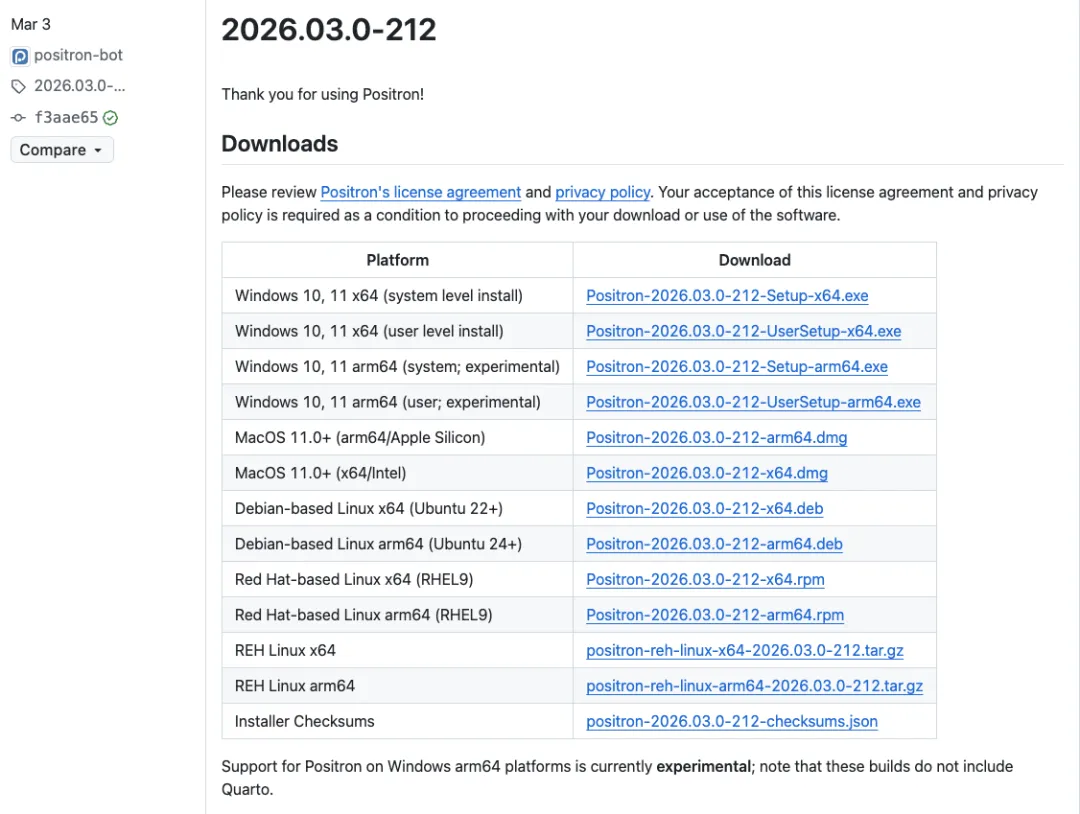
Task: Download Positron-2026.03.0-212-x64.deb
Action: [x=705, y=509]
